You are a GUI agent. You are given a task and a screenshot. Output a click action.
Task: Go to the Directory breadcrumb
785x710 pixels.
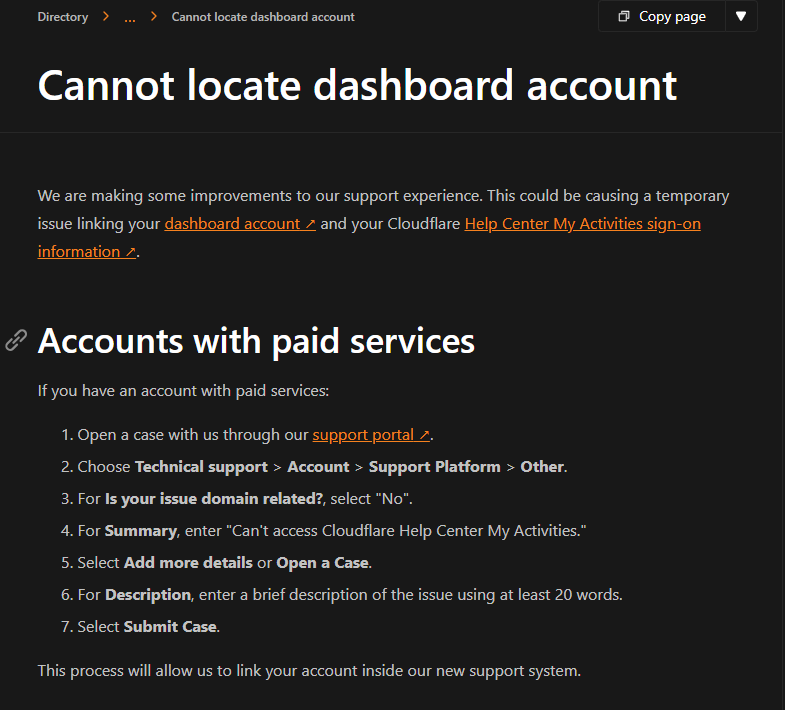[63, 17]
